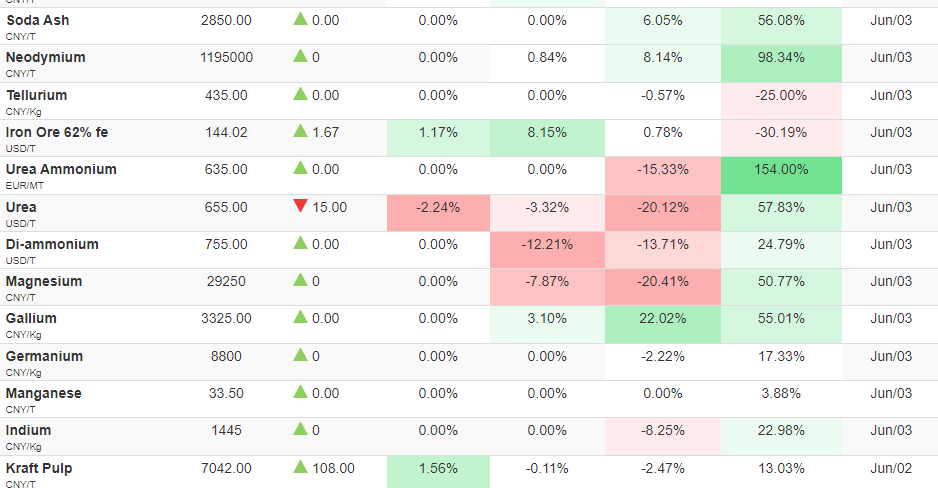Viewport: 938px width, 488px height.
Task: Open the Kraft Pulp commodity link
Action: click(x=39, y=468)
